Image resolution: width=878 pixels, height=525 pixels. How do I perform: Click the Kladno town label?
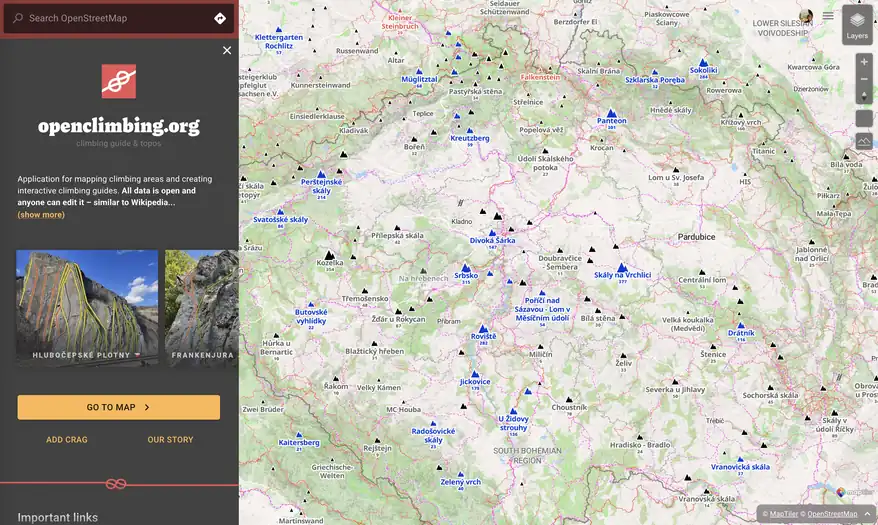pyautogui.click(x=461, y=221)
